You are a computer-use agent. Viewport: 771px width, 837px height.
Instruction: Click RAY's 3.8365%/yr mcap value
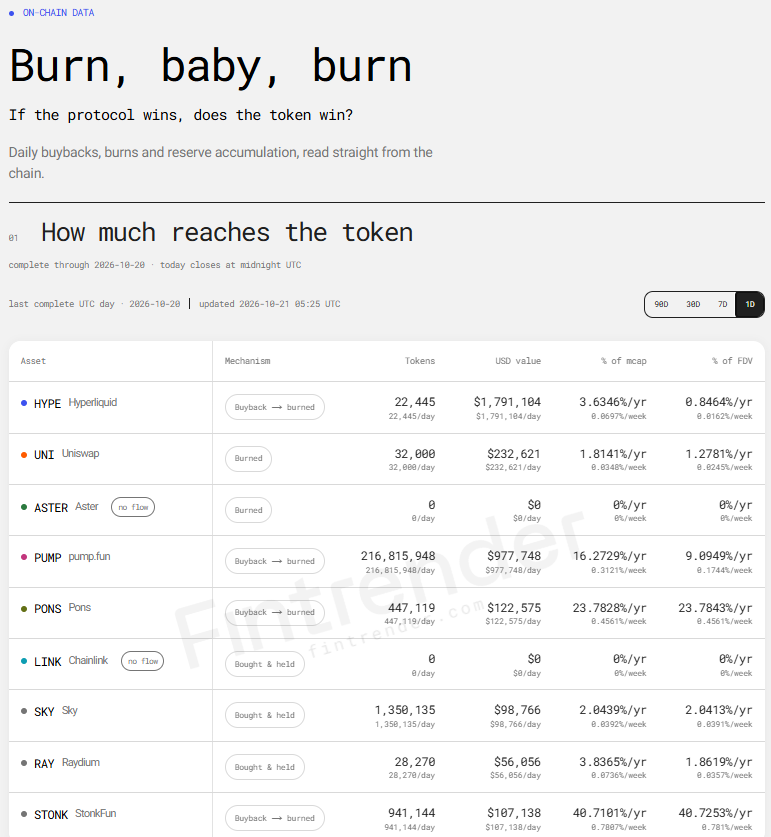click(613, 762)
